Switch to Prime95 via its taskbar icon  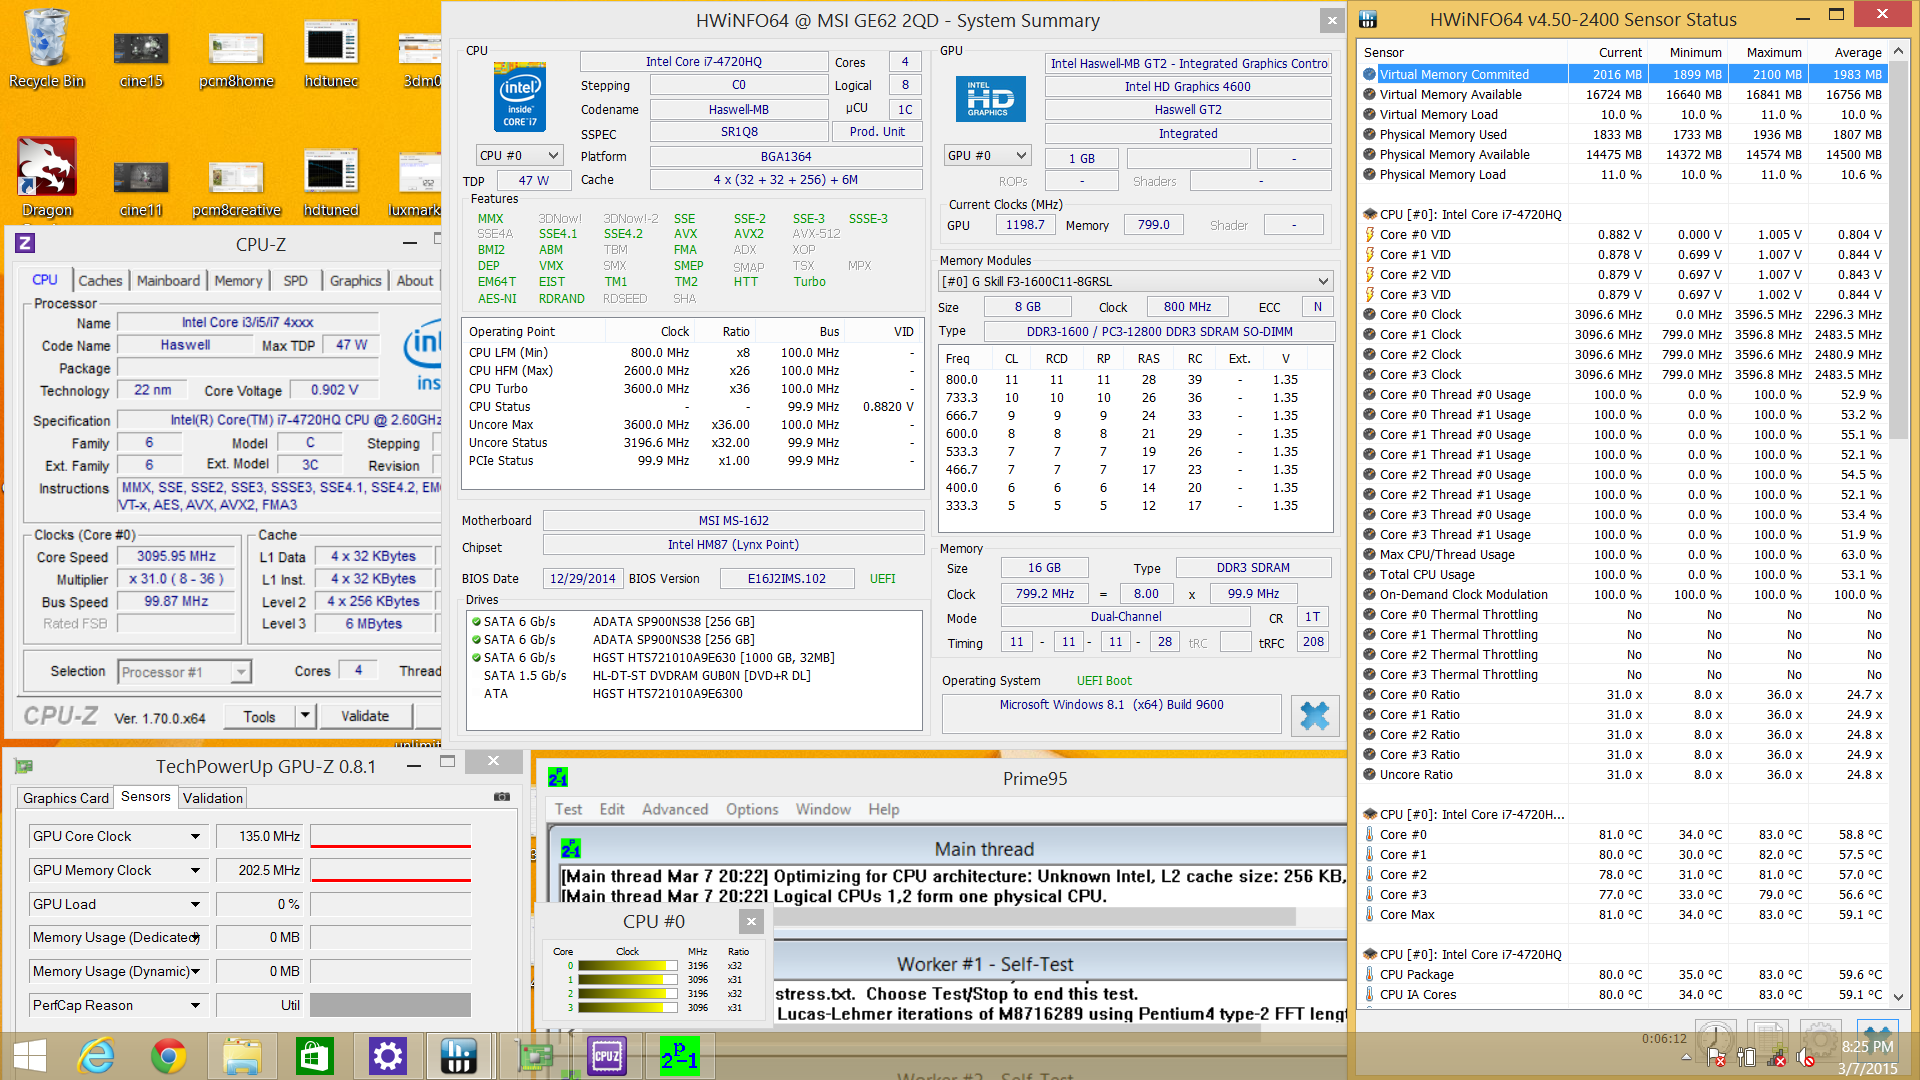[679, 1056]
